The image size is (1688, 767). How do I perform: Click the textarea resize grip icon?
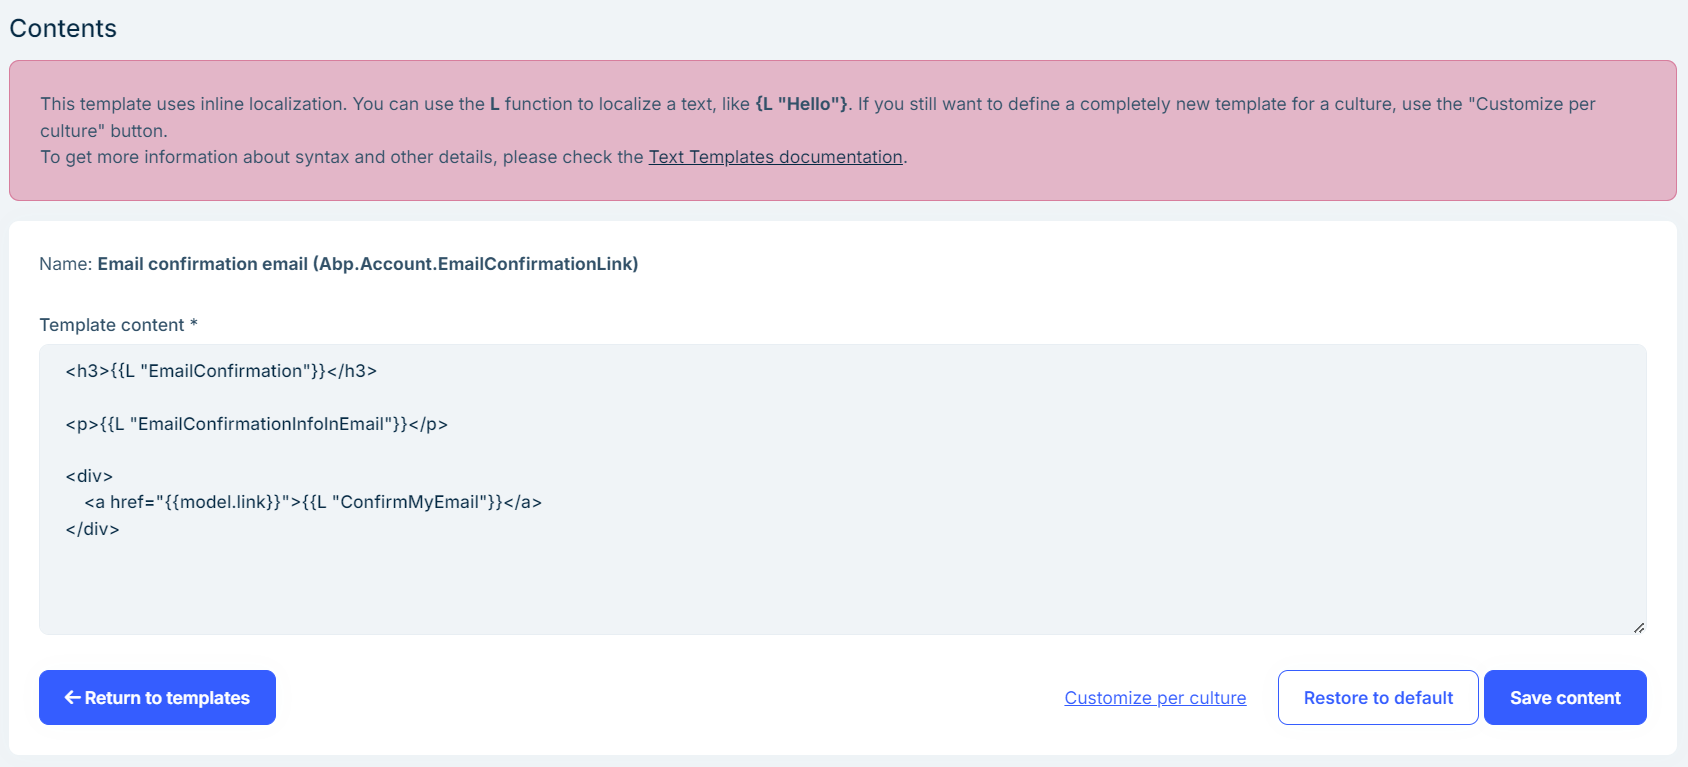[1639, 627]
